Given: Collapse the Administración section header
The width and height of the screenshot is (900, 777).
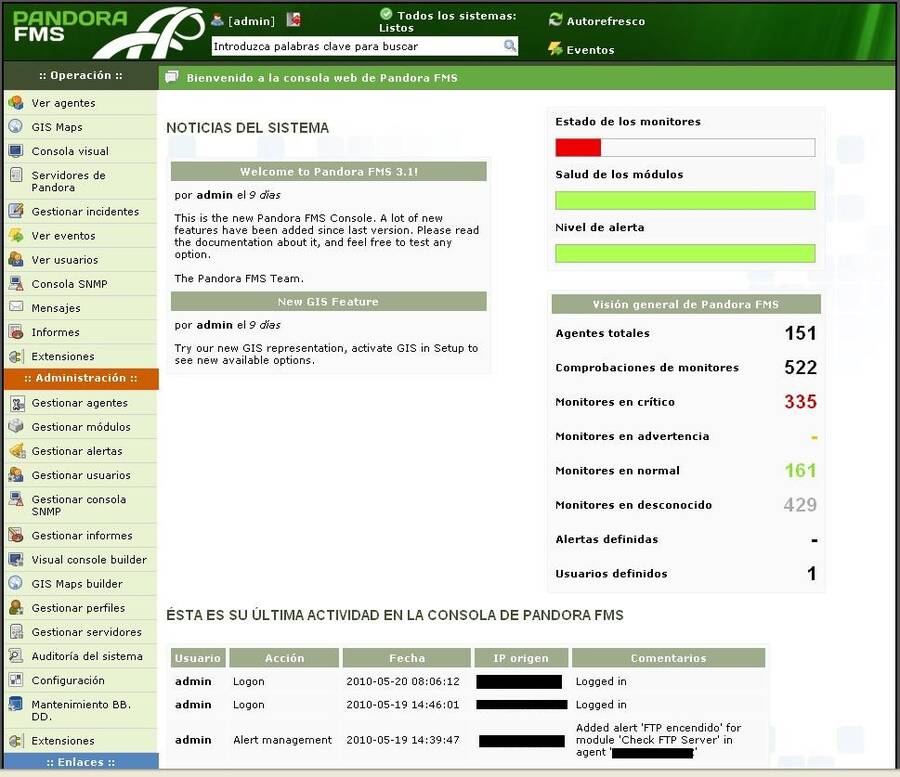Looking at the screenshot, I should click(x=80, y=379).
